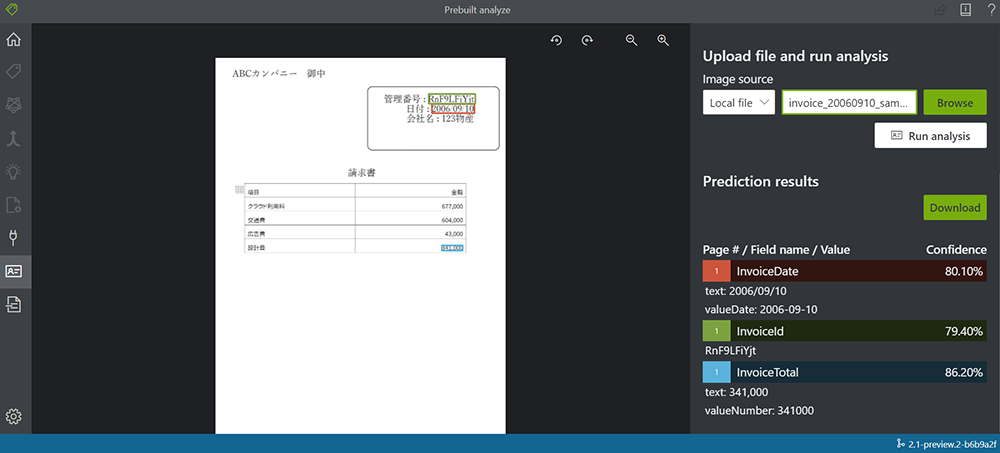Zoom out of the document preview
Viewport: 1000px width, 453px height.
point(632,40)
